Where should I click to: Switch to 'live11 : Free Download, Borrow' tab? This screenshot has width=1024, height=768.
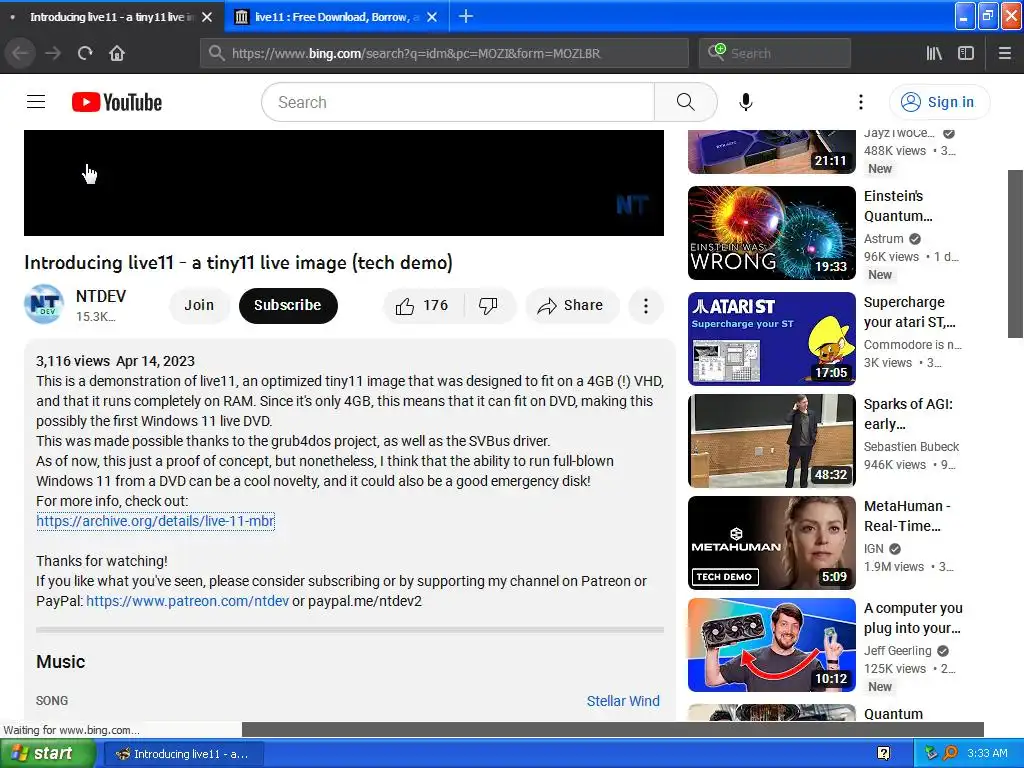pyautogui.click(x=336, y=17)
